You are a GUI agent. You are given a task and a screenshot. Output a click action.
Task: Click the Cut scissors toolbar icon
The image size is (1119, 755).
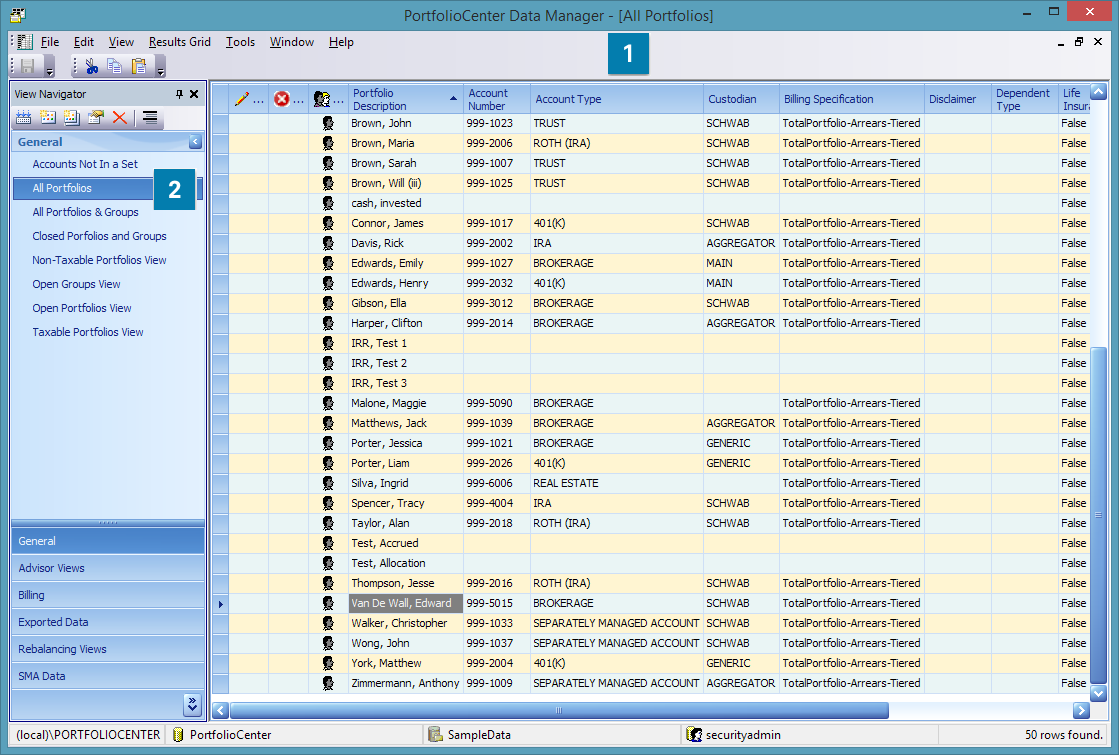(x=91, y=66)
